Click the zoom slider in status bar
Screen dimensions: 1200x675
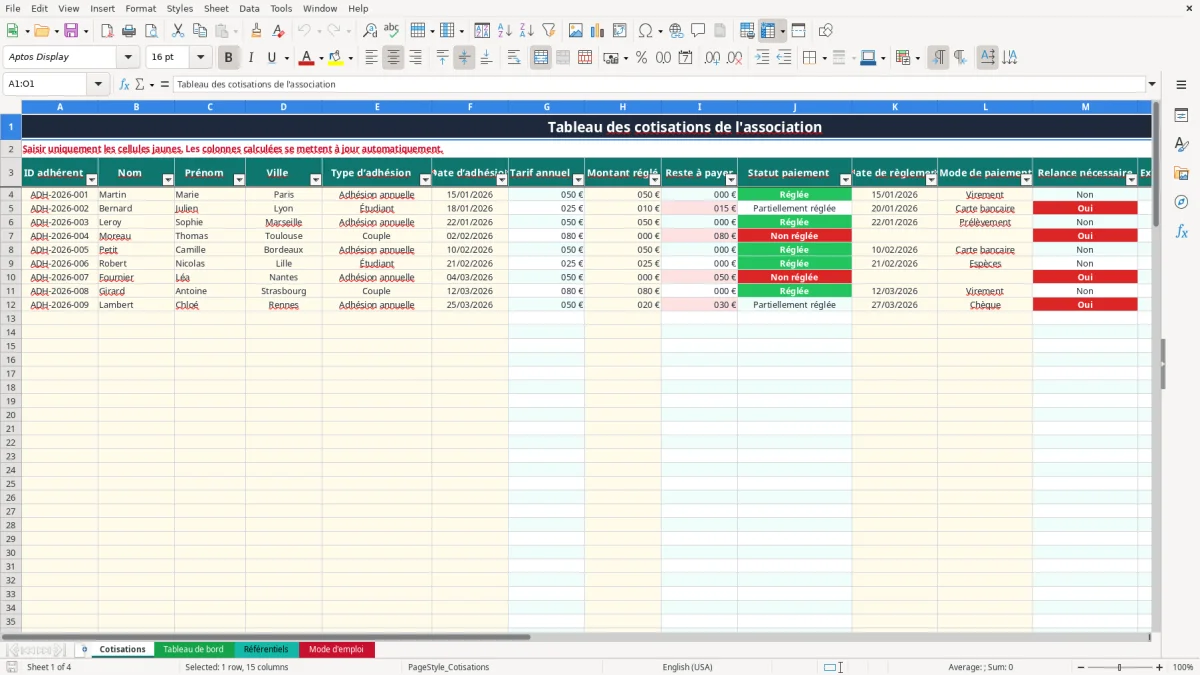click(x=1119, y=667)
